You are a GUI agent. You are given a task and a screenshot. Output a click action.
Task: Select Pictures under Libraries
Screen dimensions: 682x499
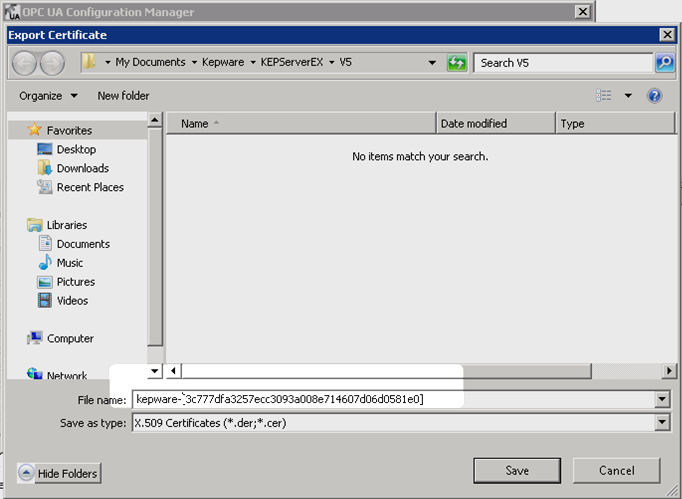76,281
